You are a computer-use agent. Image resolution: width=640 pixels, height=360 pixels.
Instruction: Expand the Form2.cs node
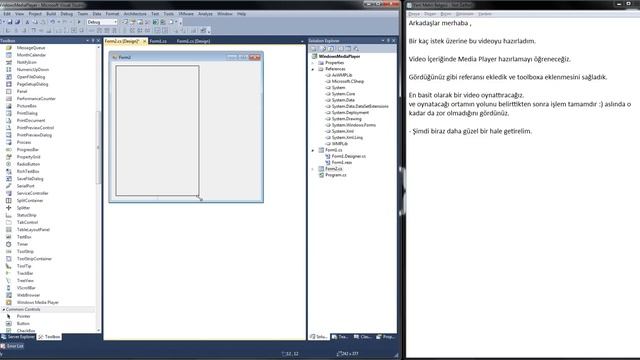click(313, 169)
